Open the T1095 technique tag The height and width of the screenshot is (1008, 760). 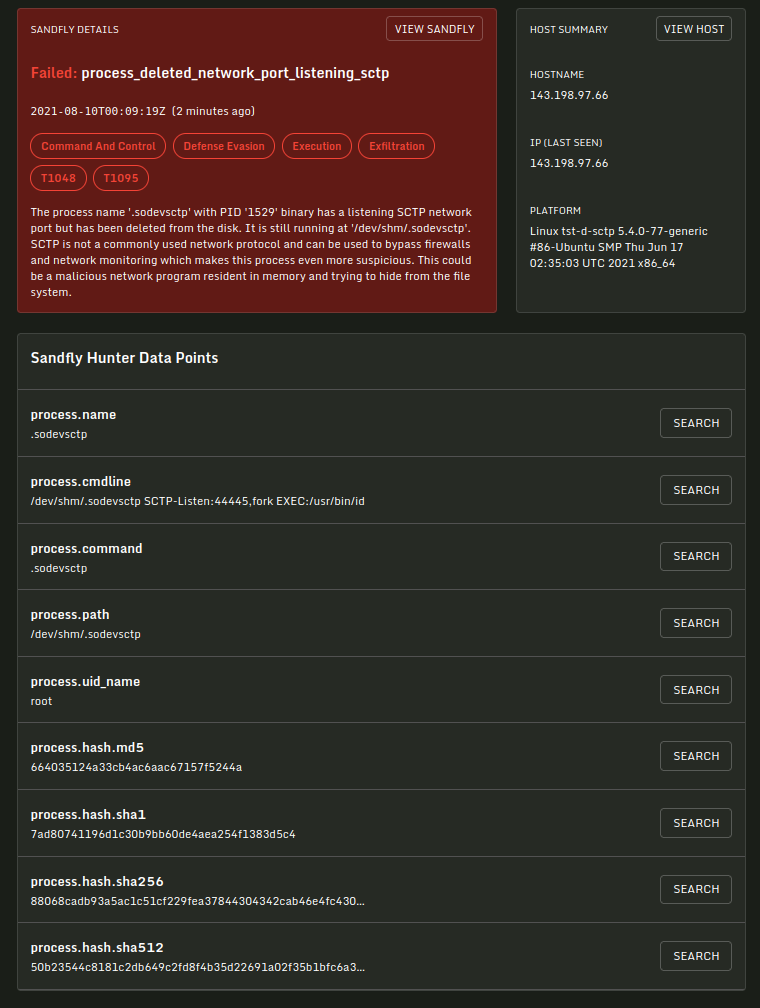click(x=121, y=178)
